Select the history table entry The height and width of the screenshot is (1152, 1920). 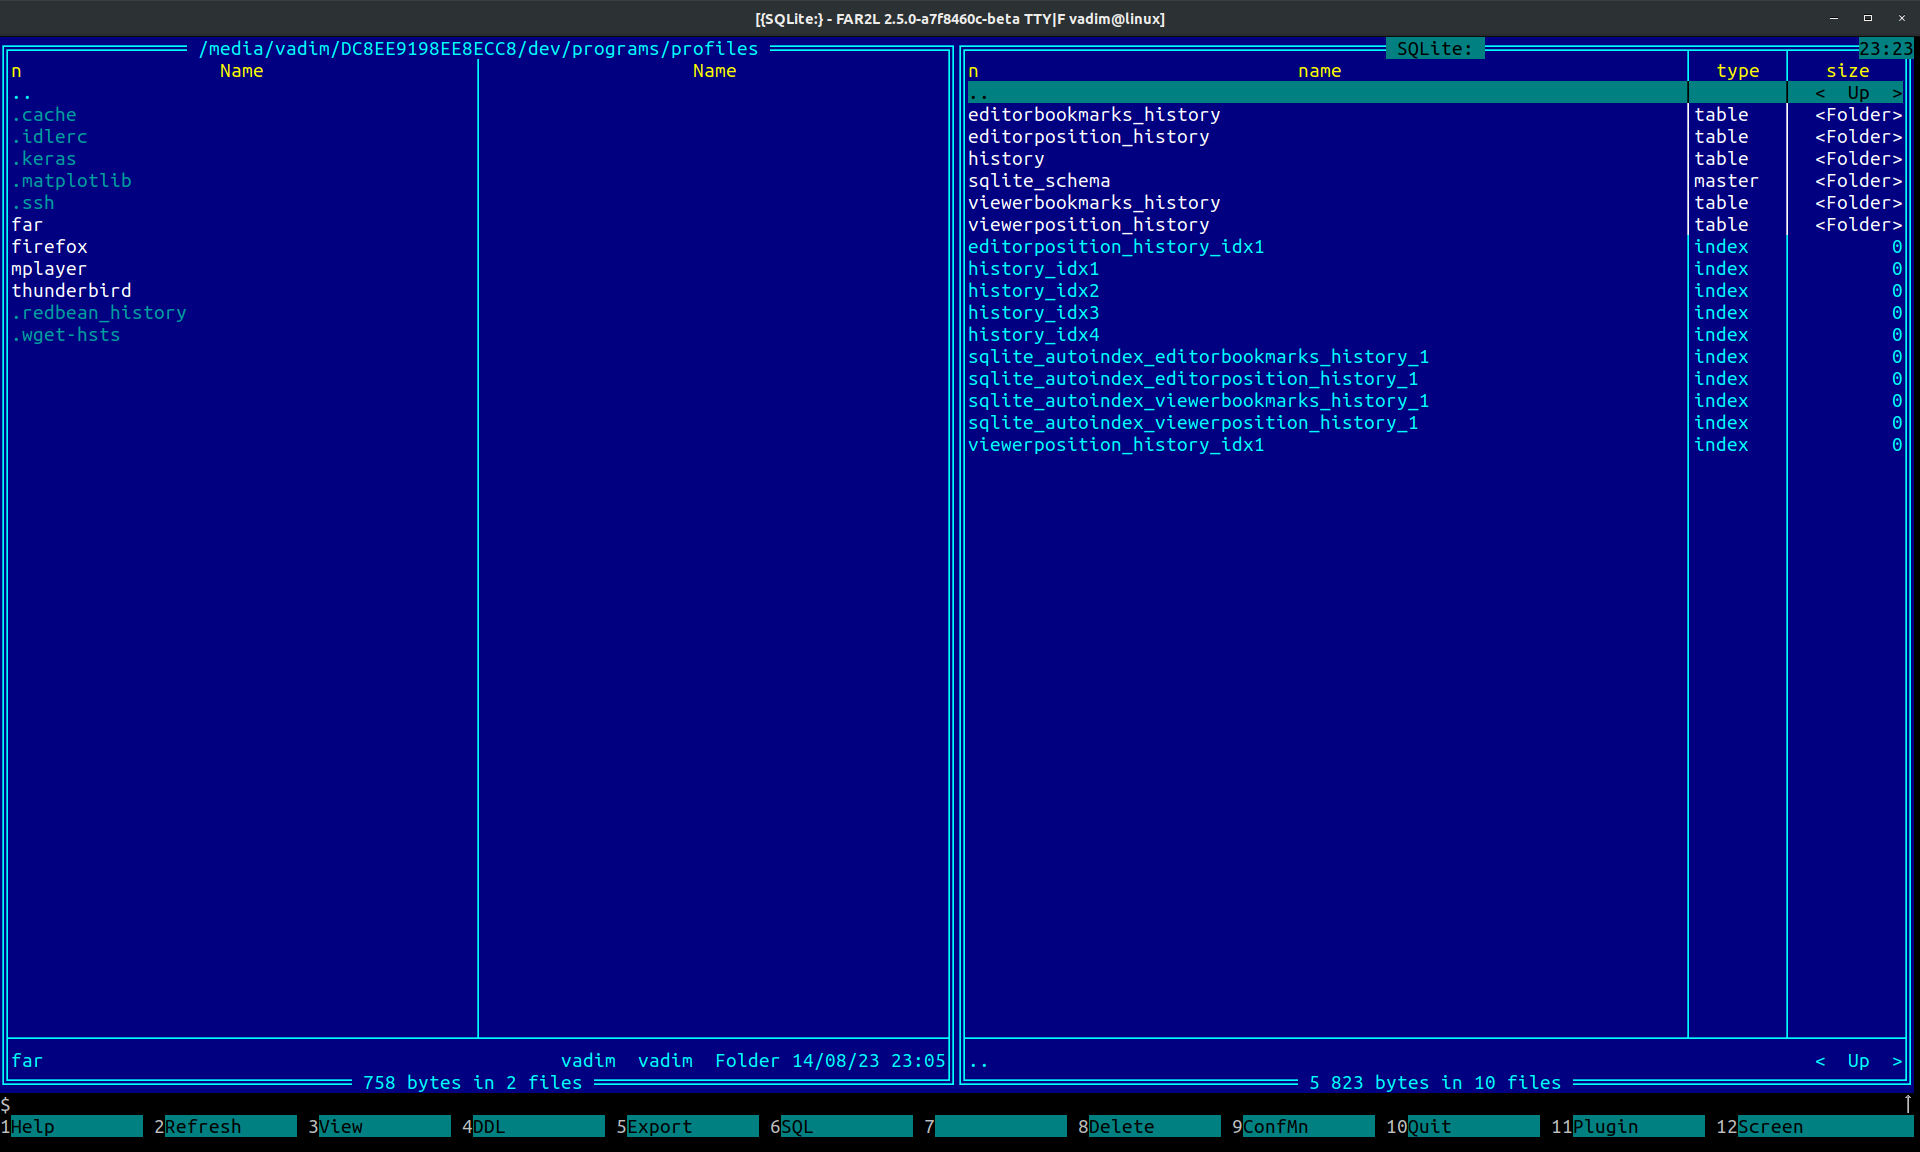pyautogui.click(x=1006, y=159)
